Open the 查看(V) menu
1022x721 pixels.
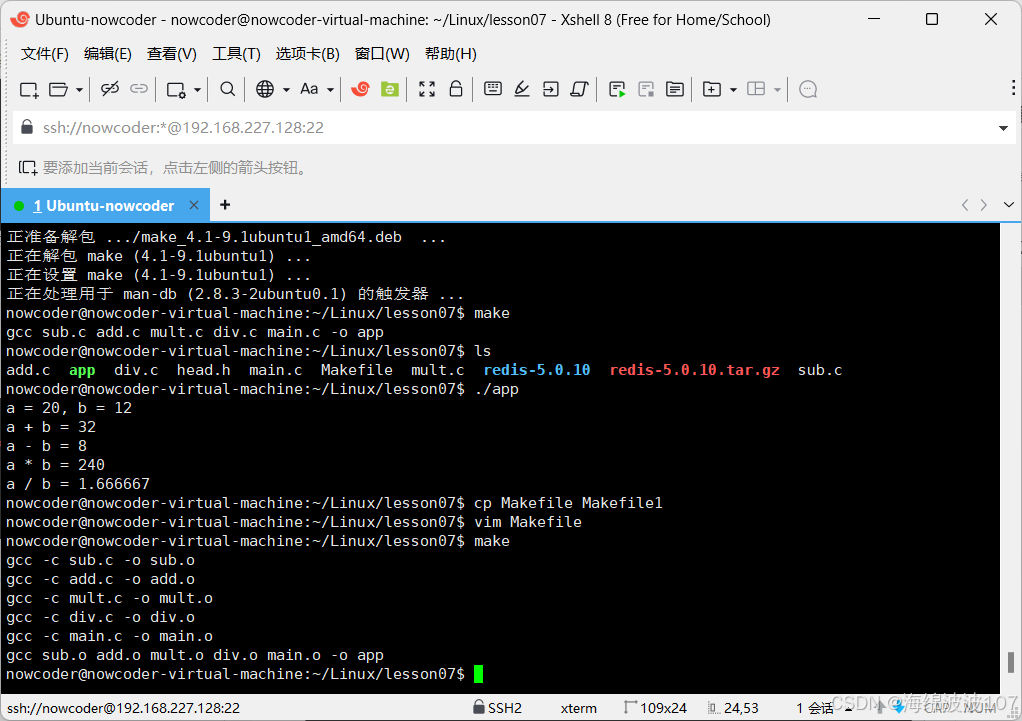[x=171, y=54]
